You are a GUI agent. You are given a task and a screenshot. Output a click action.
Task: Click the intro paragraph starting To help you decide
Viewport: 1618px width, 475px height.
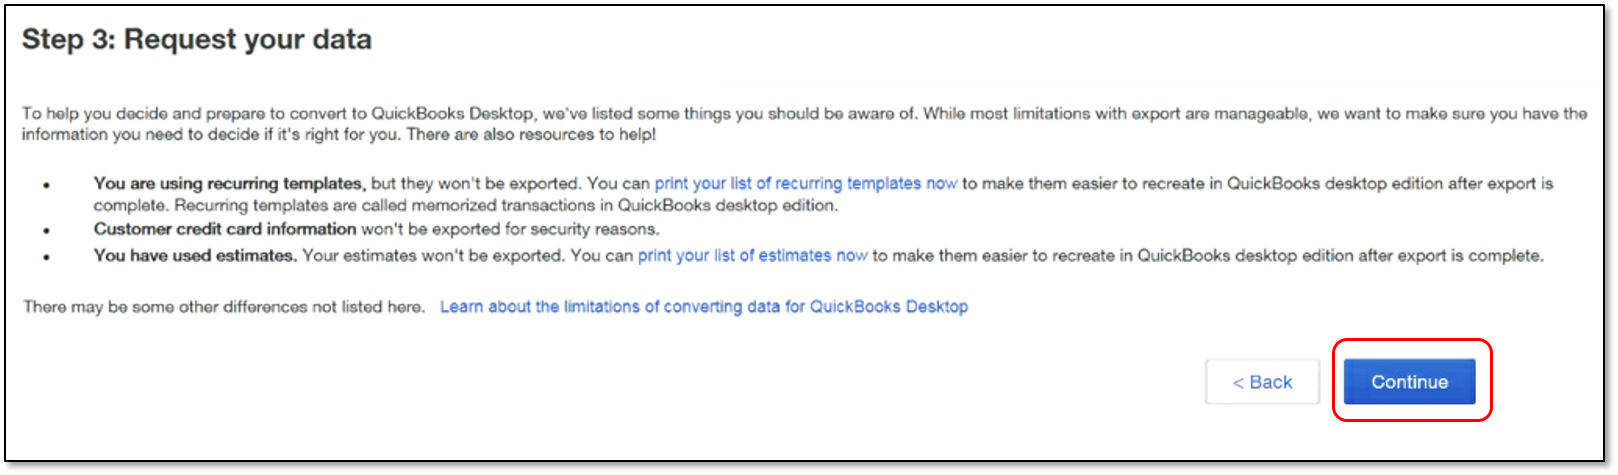coord(804,124)
